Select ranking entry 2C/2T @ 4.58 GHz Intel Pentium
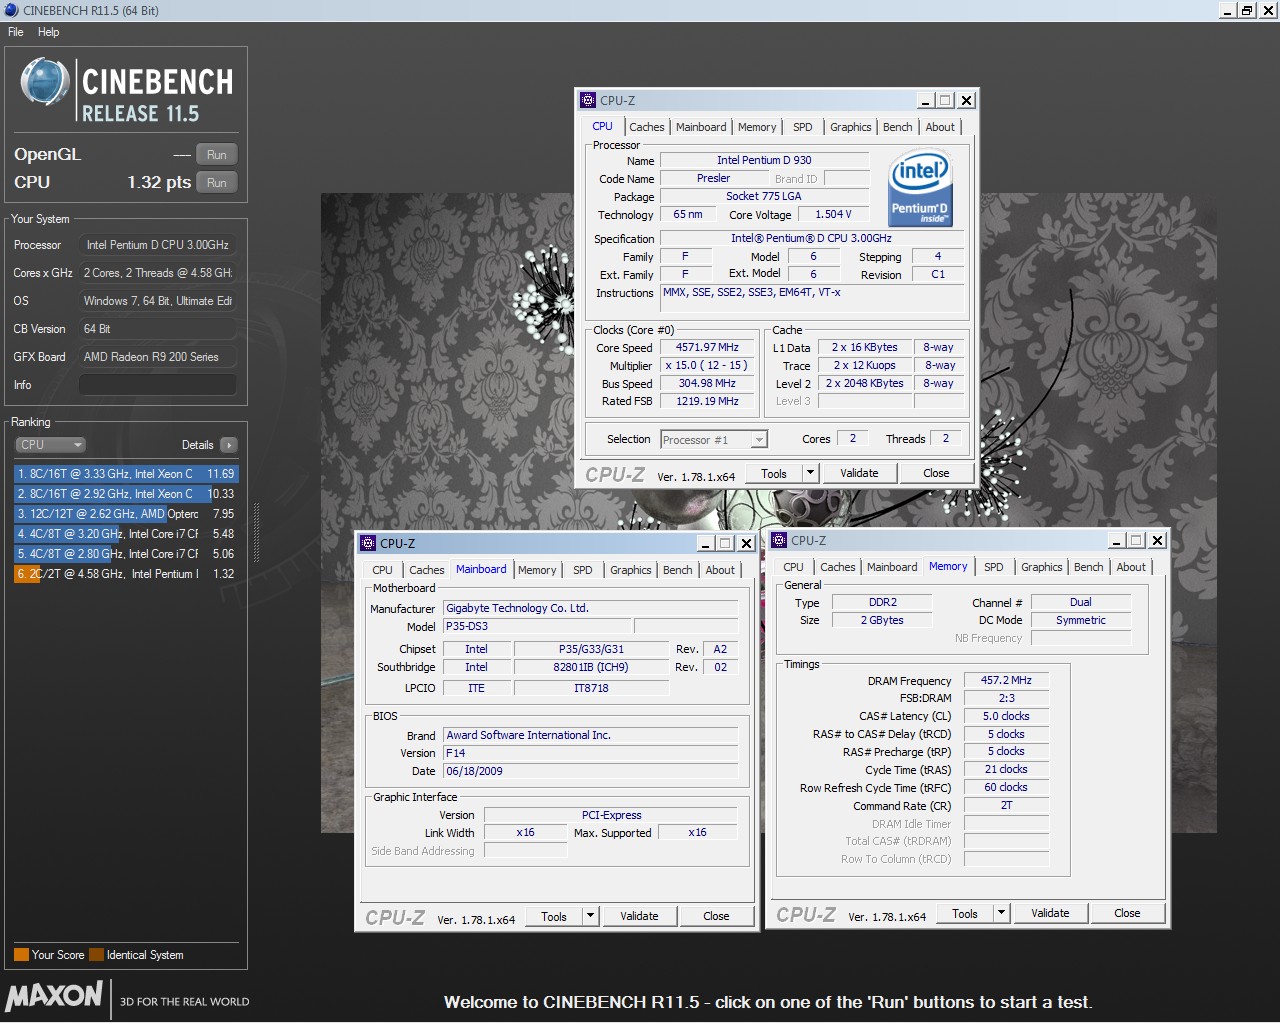This screenshot has height=1024, width=1280. coord(126,574)
